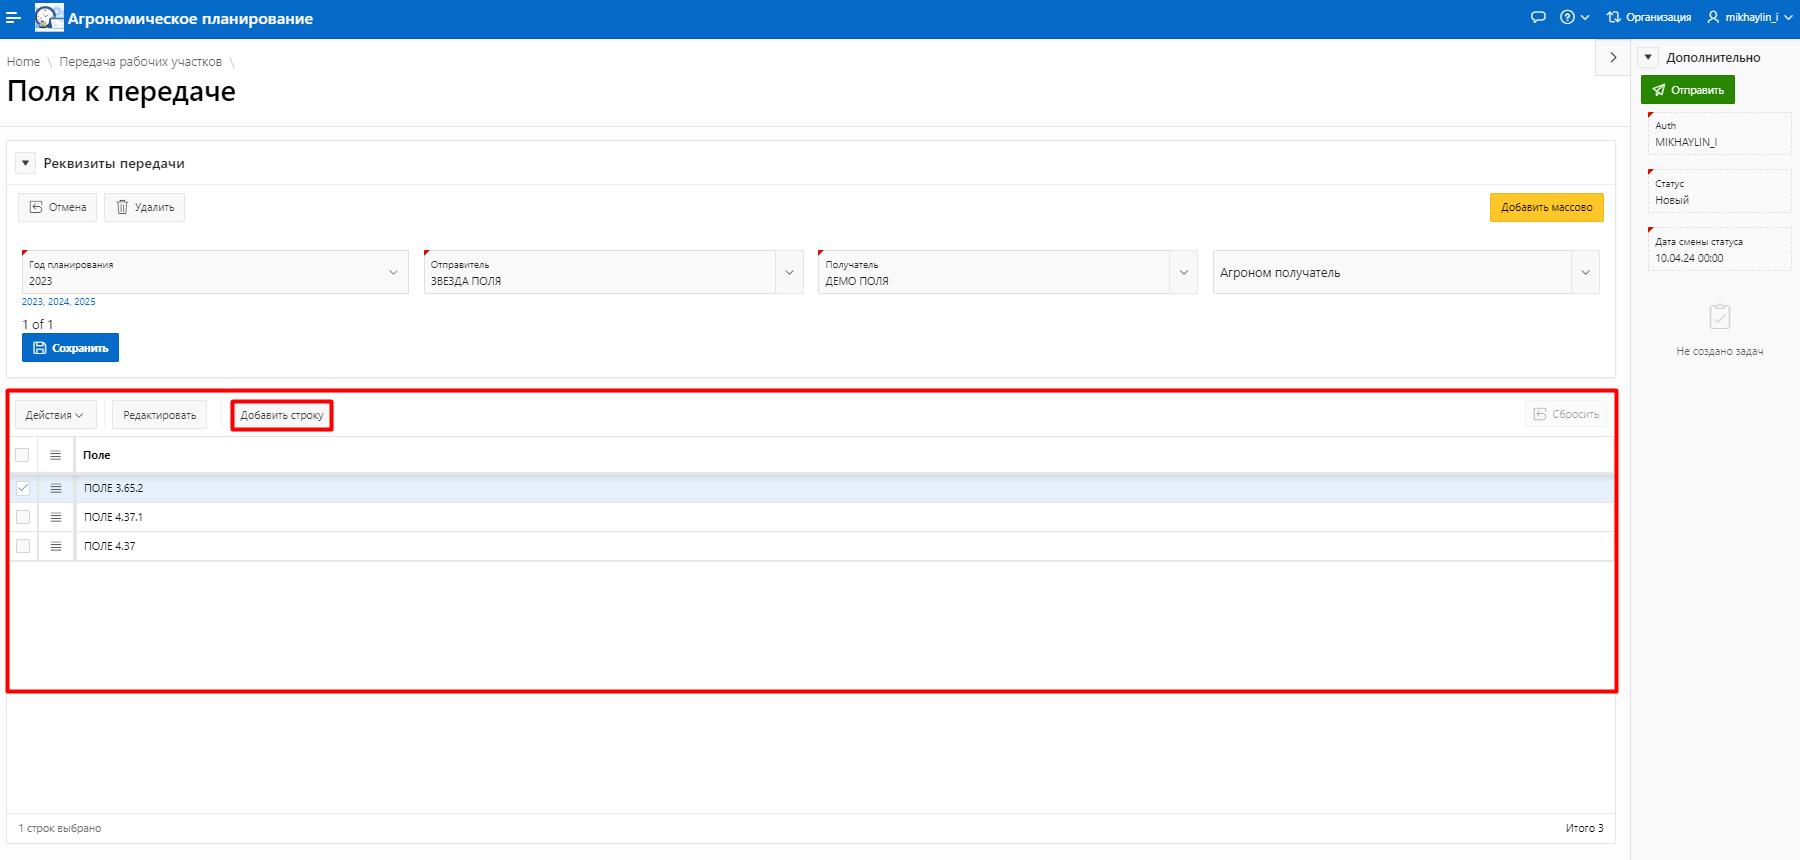Open the help question mark menu
Image resolution: width=1800 pixels, height=860 pixels.
coord(1574,17)
